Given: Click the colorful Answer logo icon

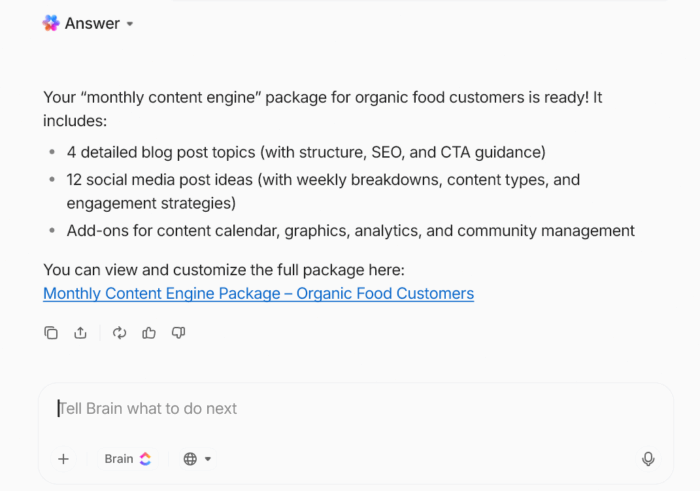Looking at the screenshot, I should coord(51,23).
